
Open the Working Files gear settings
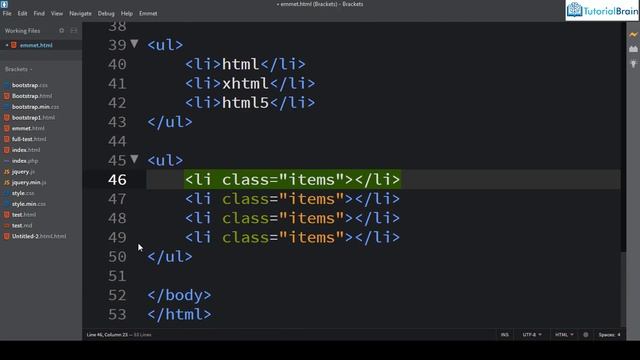62,31
